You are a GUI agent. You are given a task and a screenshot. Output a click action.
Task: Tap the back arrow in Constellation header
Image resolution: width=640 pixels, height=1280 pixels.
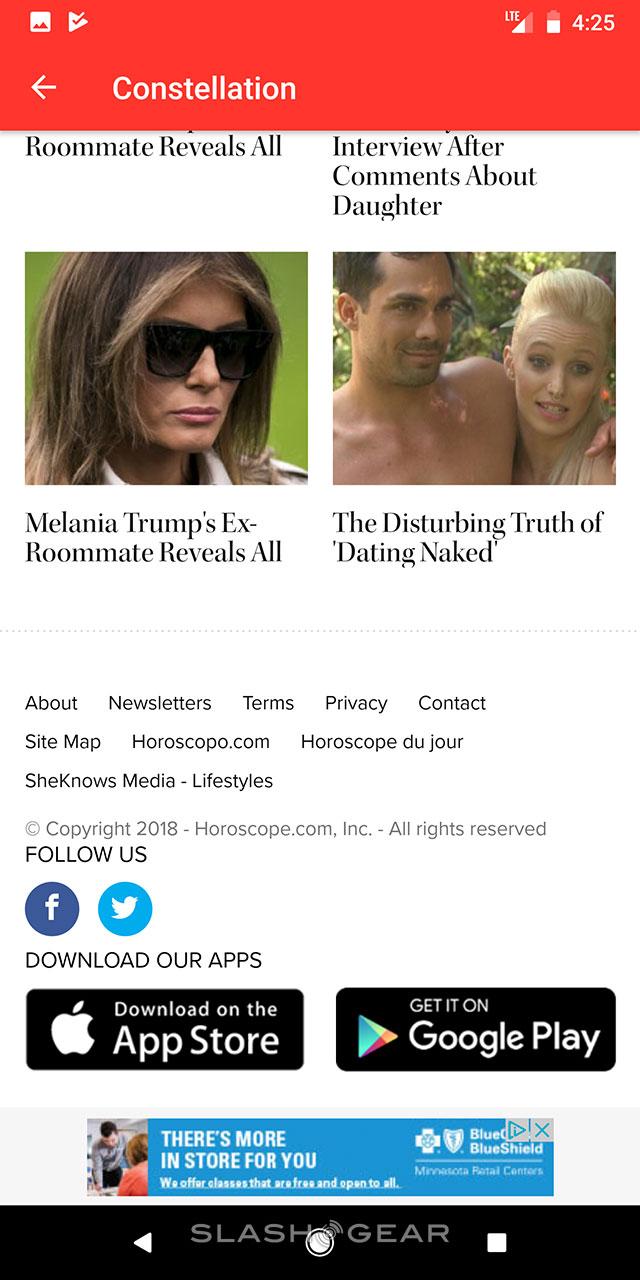43,88
